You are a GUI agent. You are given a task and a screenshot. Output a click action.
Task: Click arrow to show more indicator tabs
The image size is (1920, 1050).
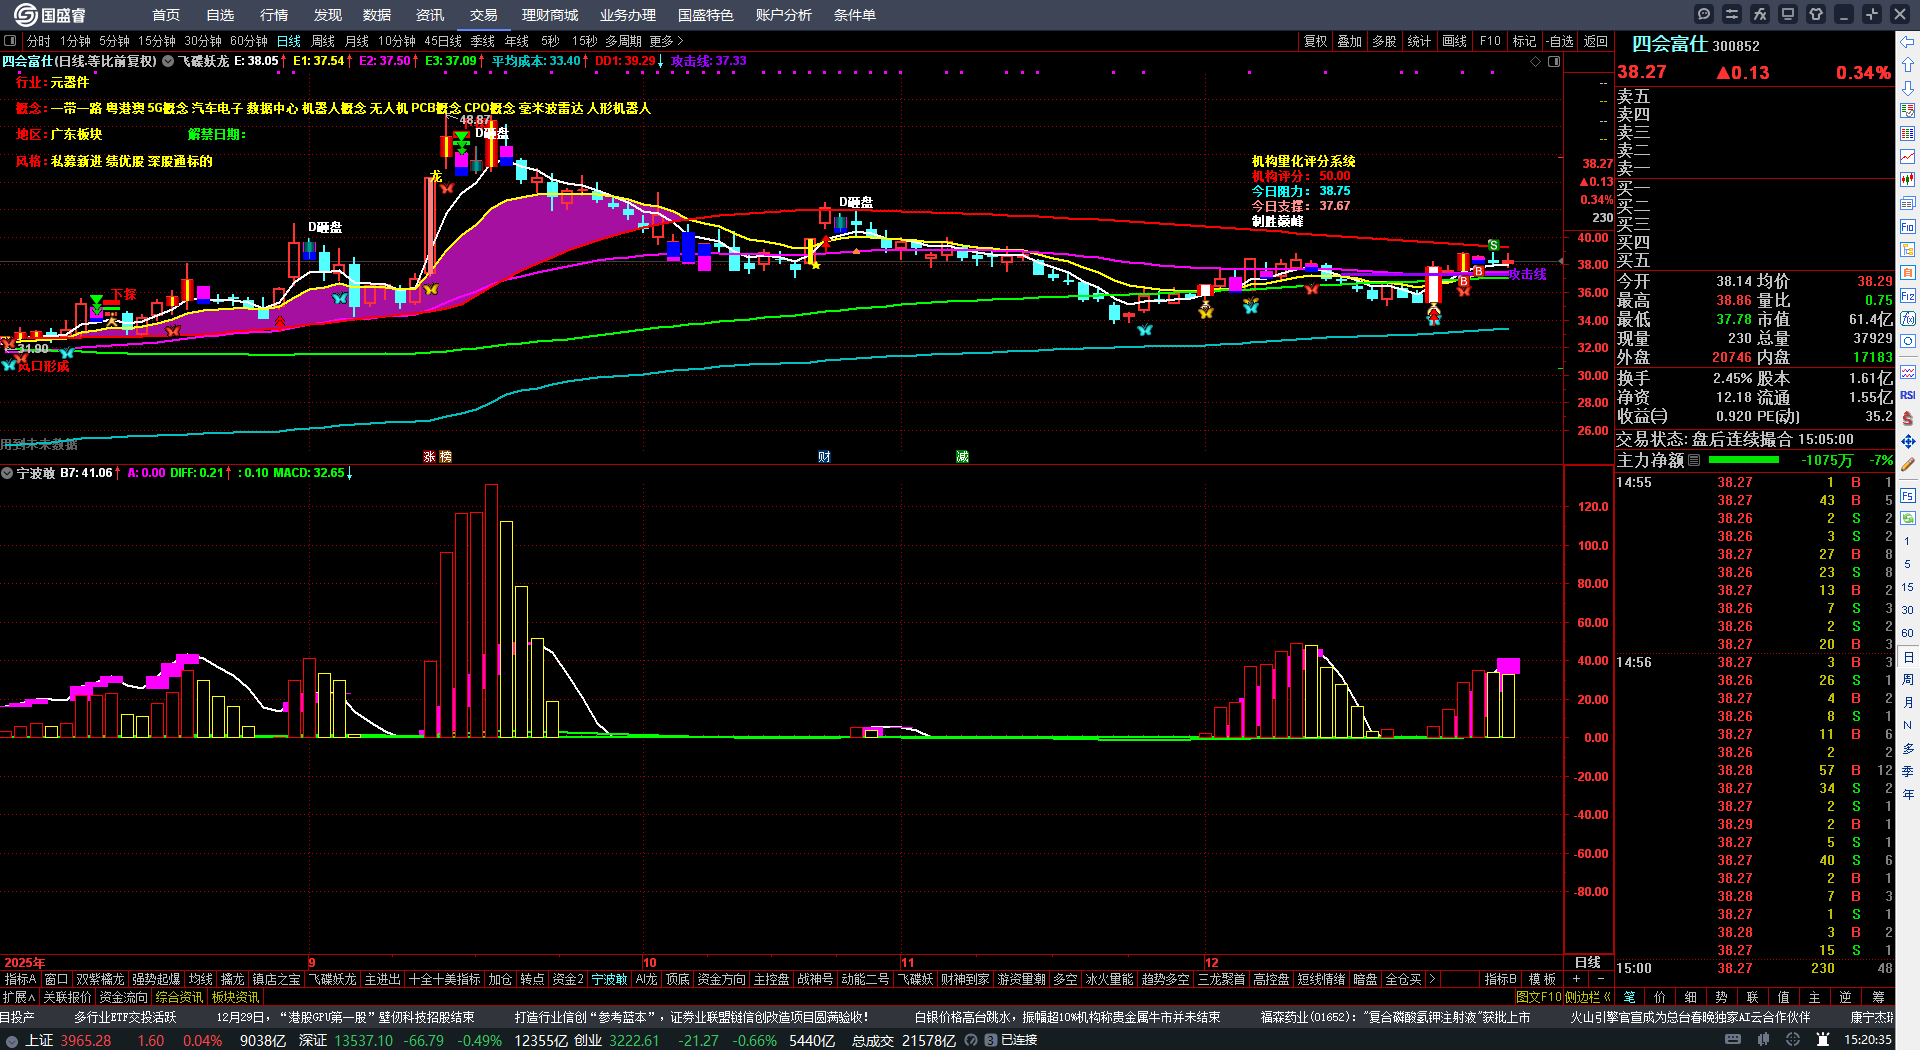pyautogui.click(x=1432, y=979)
